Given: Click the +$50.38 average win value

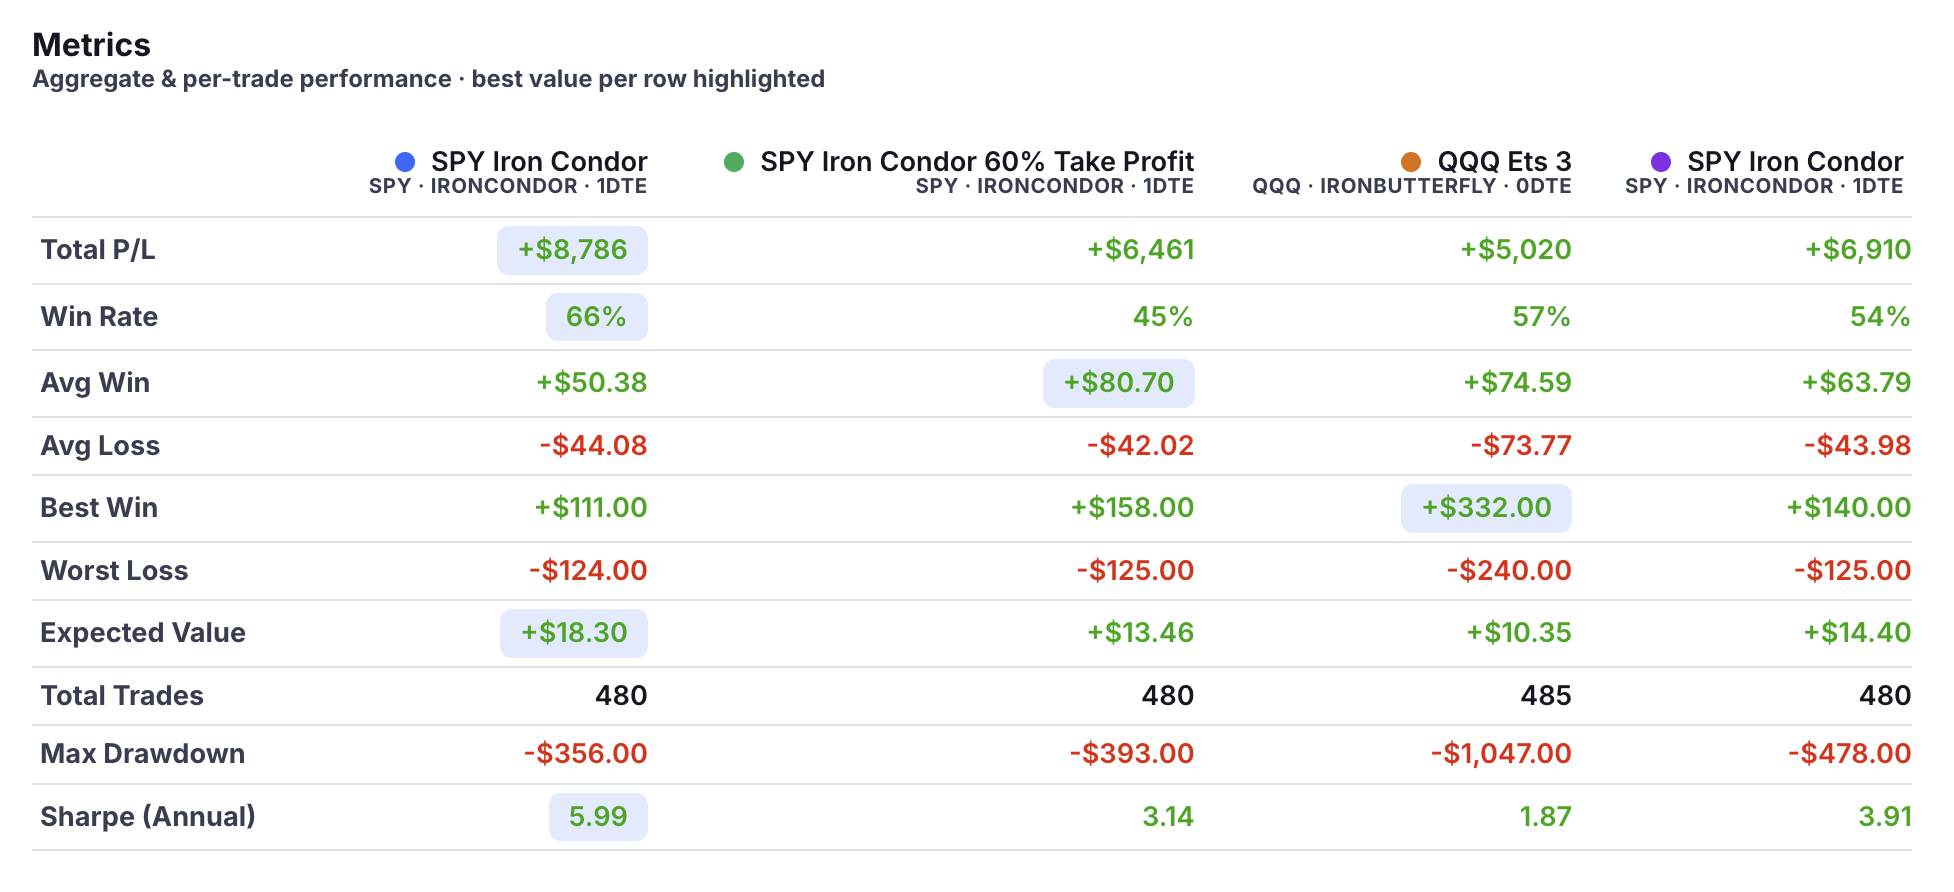Looking at the screenshot, I should pos(592,383).
